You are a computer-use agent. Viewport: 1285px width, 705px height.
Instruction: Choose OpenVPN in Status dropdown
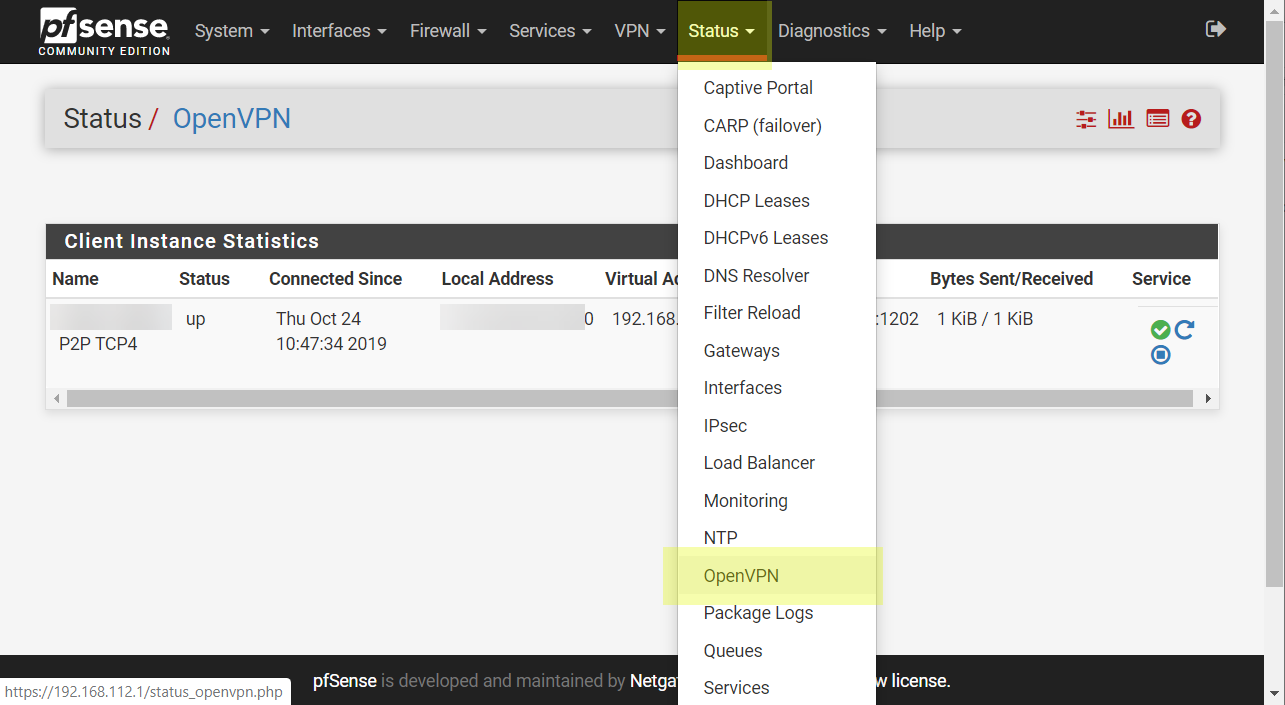[777, 576]
